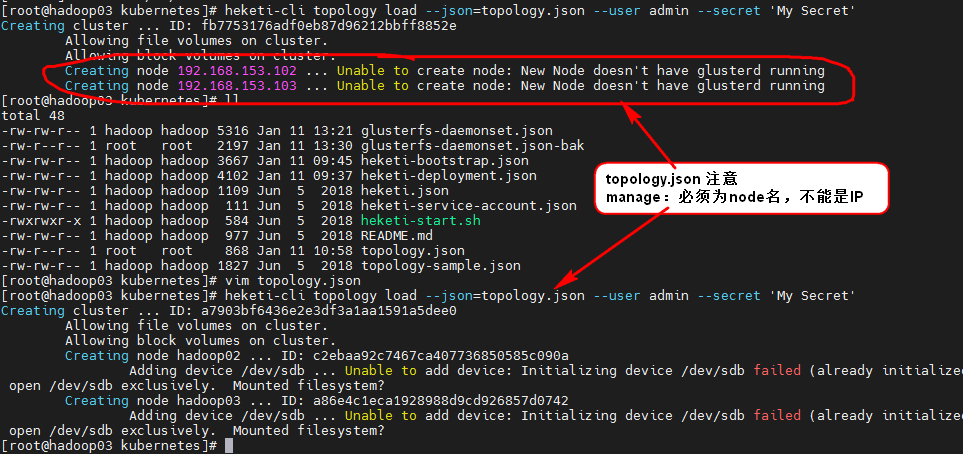
Task: Click topology.json in the ls listing
Action: tap(413, 251)
